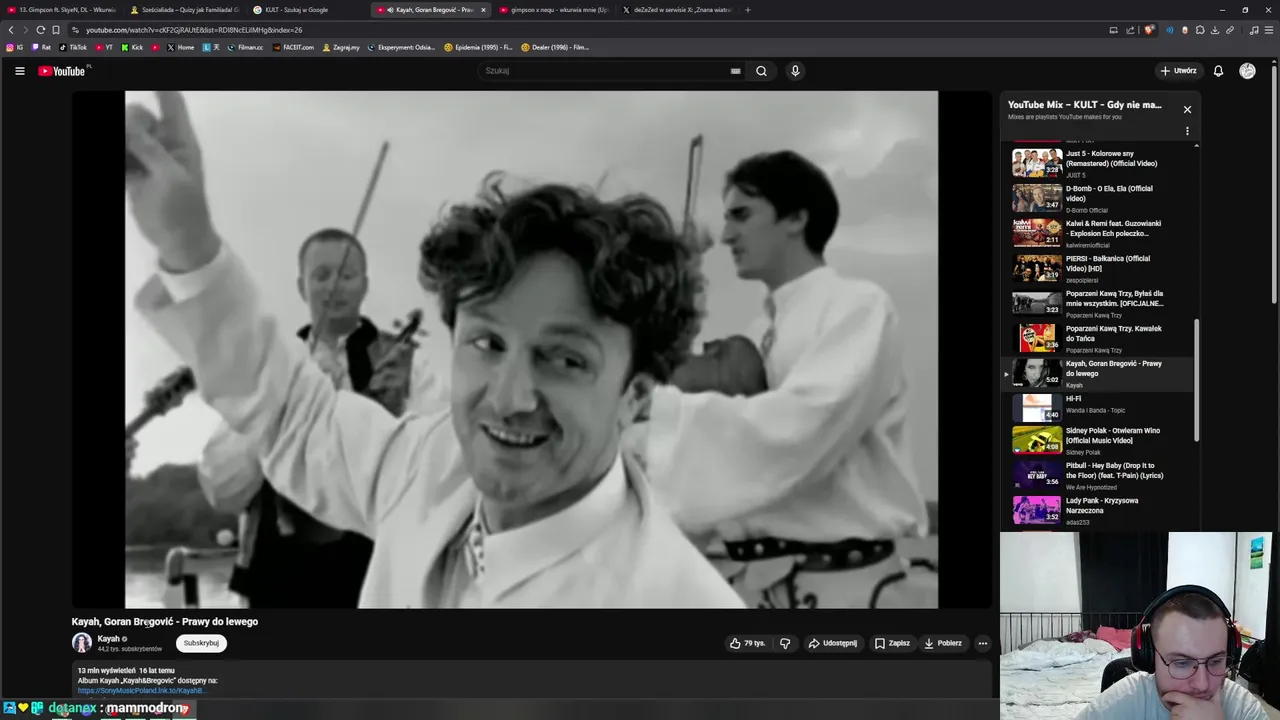The height and width of the screenshot is (720, 1280).
Task: Click the browser forward arrow
Action: 26,30
